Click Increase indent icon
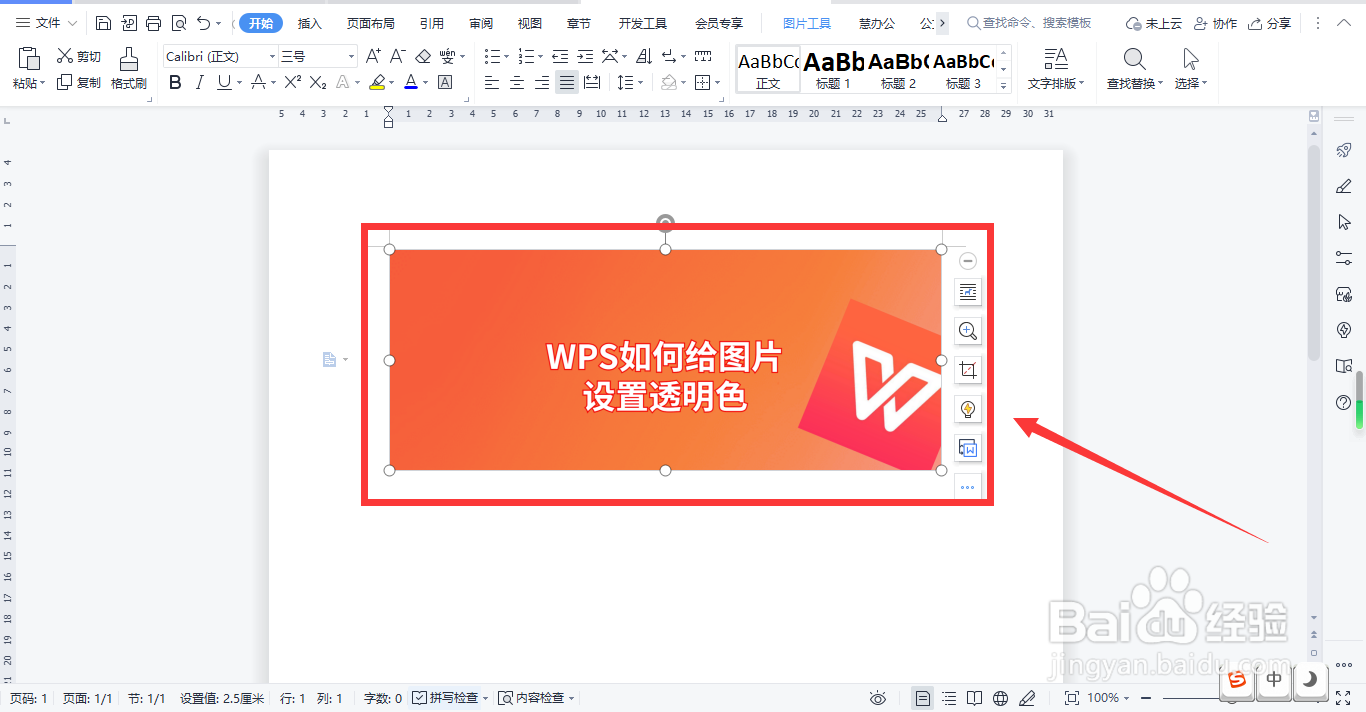This screenshot has height=712, width=1366. click(584, 56)
